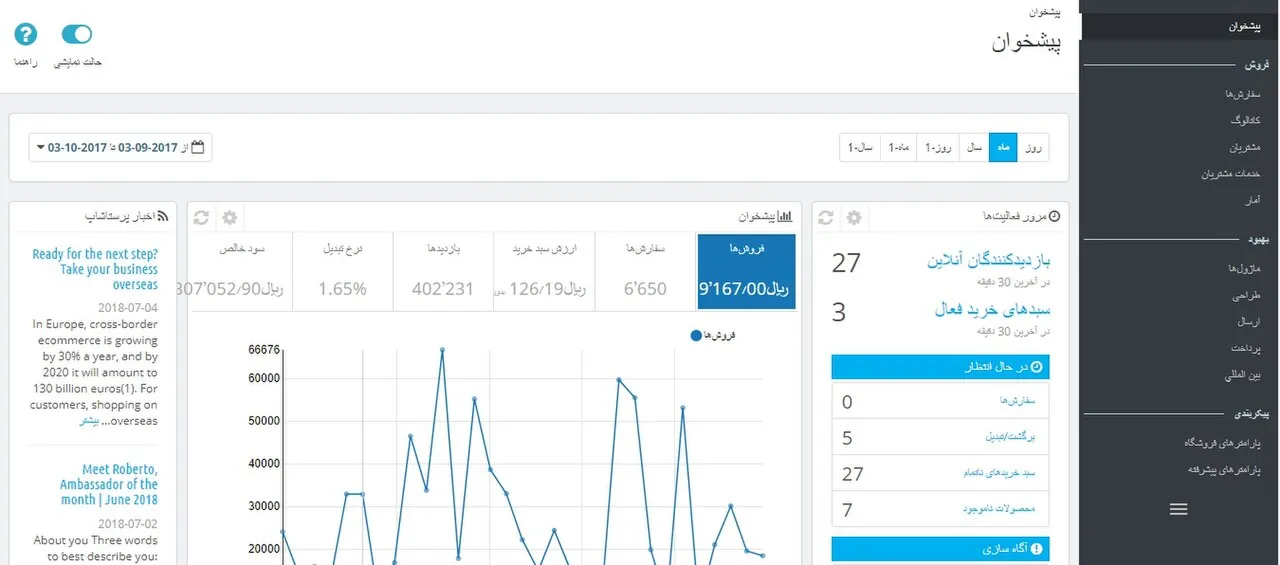
Task: Select the روز date range button
Action: point(1034,147)
